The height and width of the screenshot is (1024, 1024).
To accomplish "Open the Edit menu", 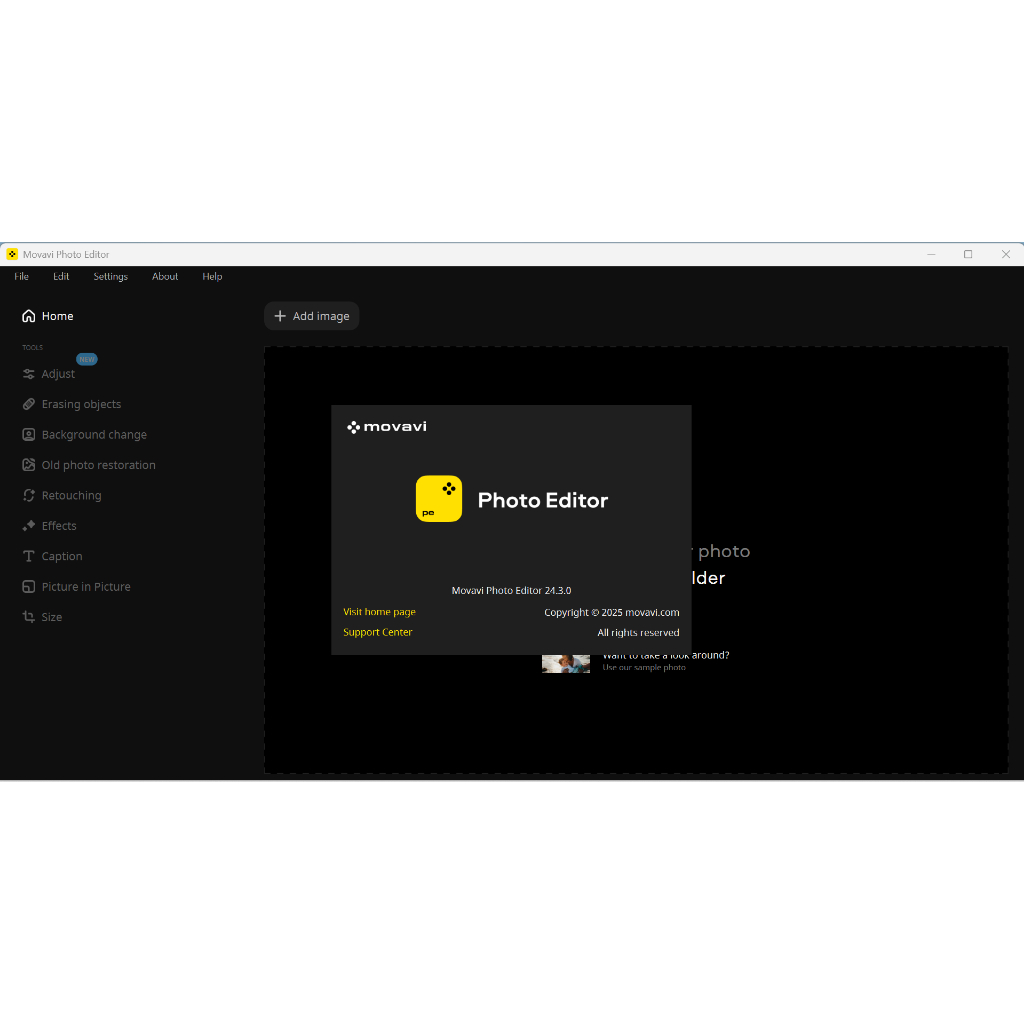I will click(61, 276).
